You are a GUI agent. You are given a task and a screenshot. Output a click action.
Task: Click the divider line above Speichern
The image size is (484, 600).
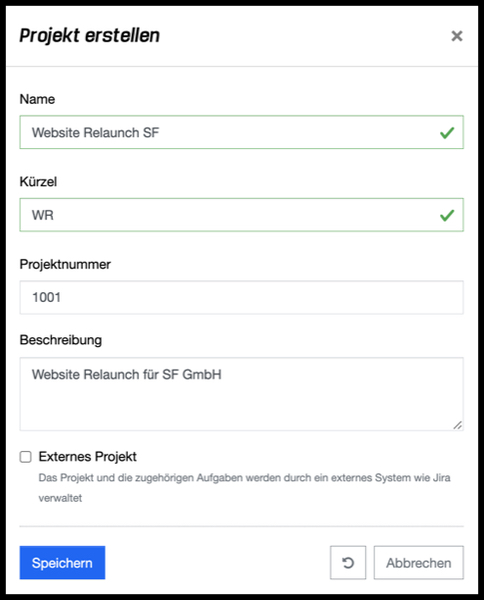(241, 527)
